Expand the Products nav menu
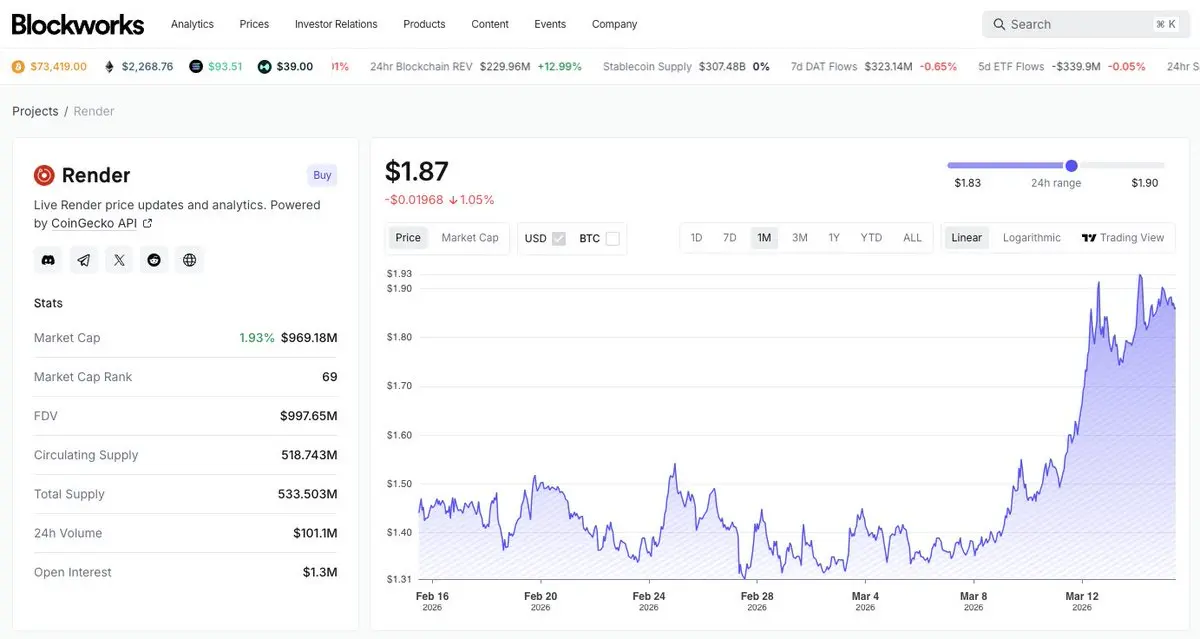1200x639 pixels. 424,24
